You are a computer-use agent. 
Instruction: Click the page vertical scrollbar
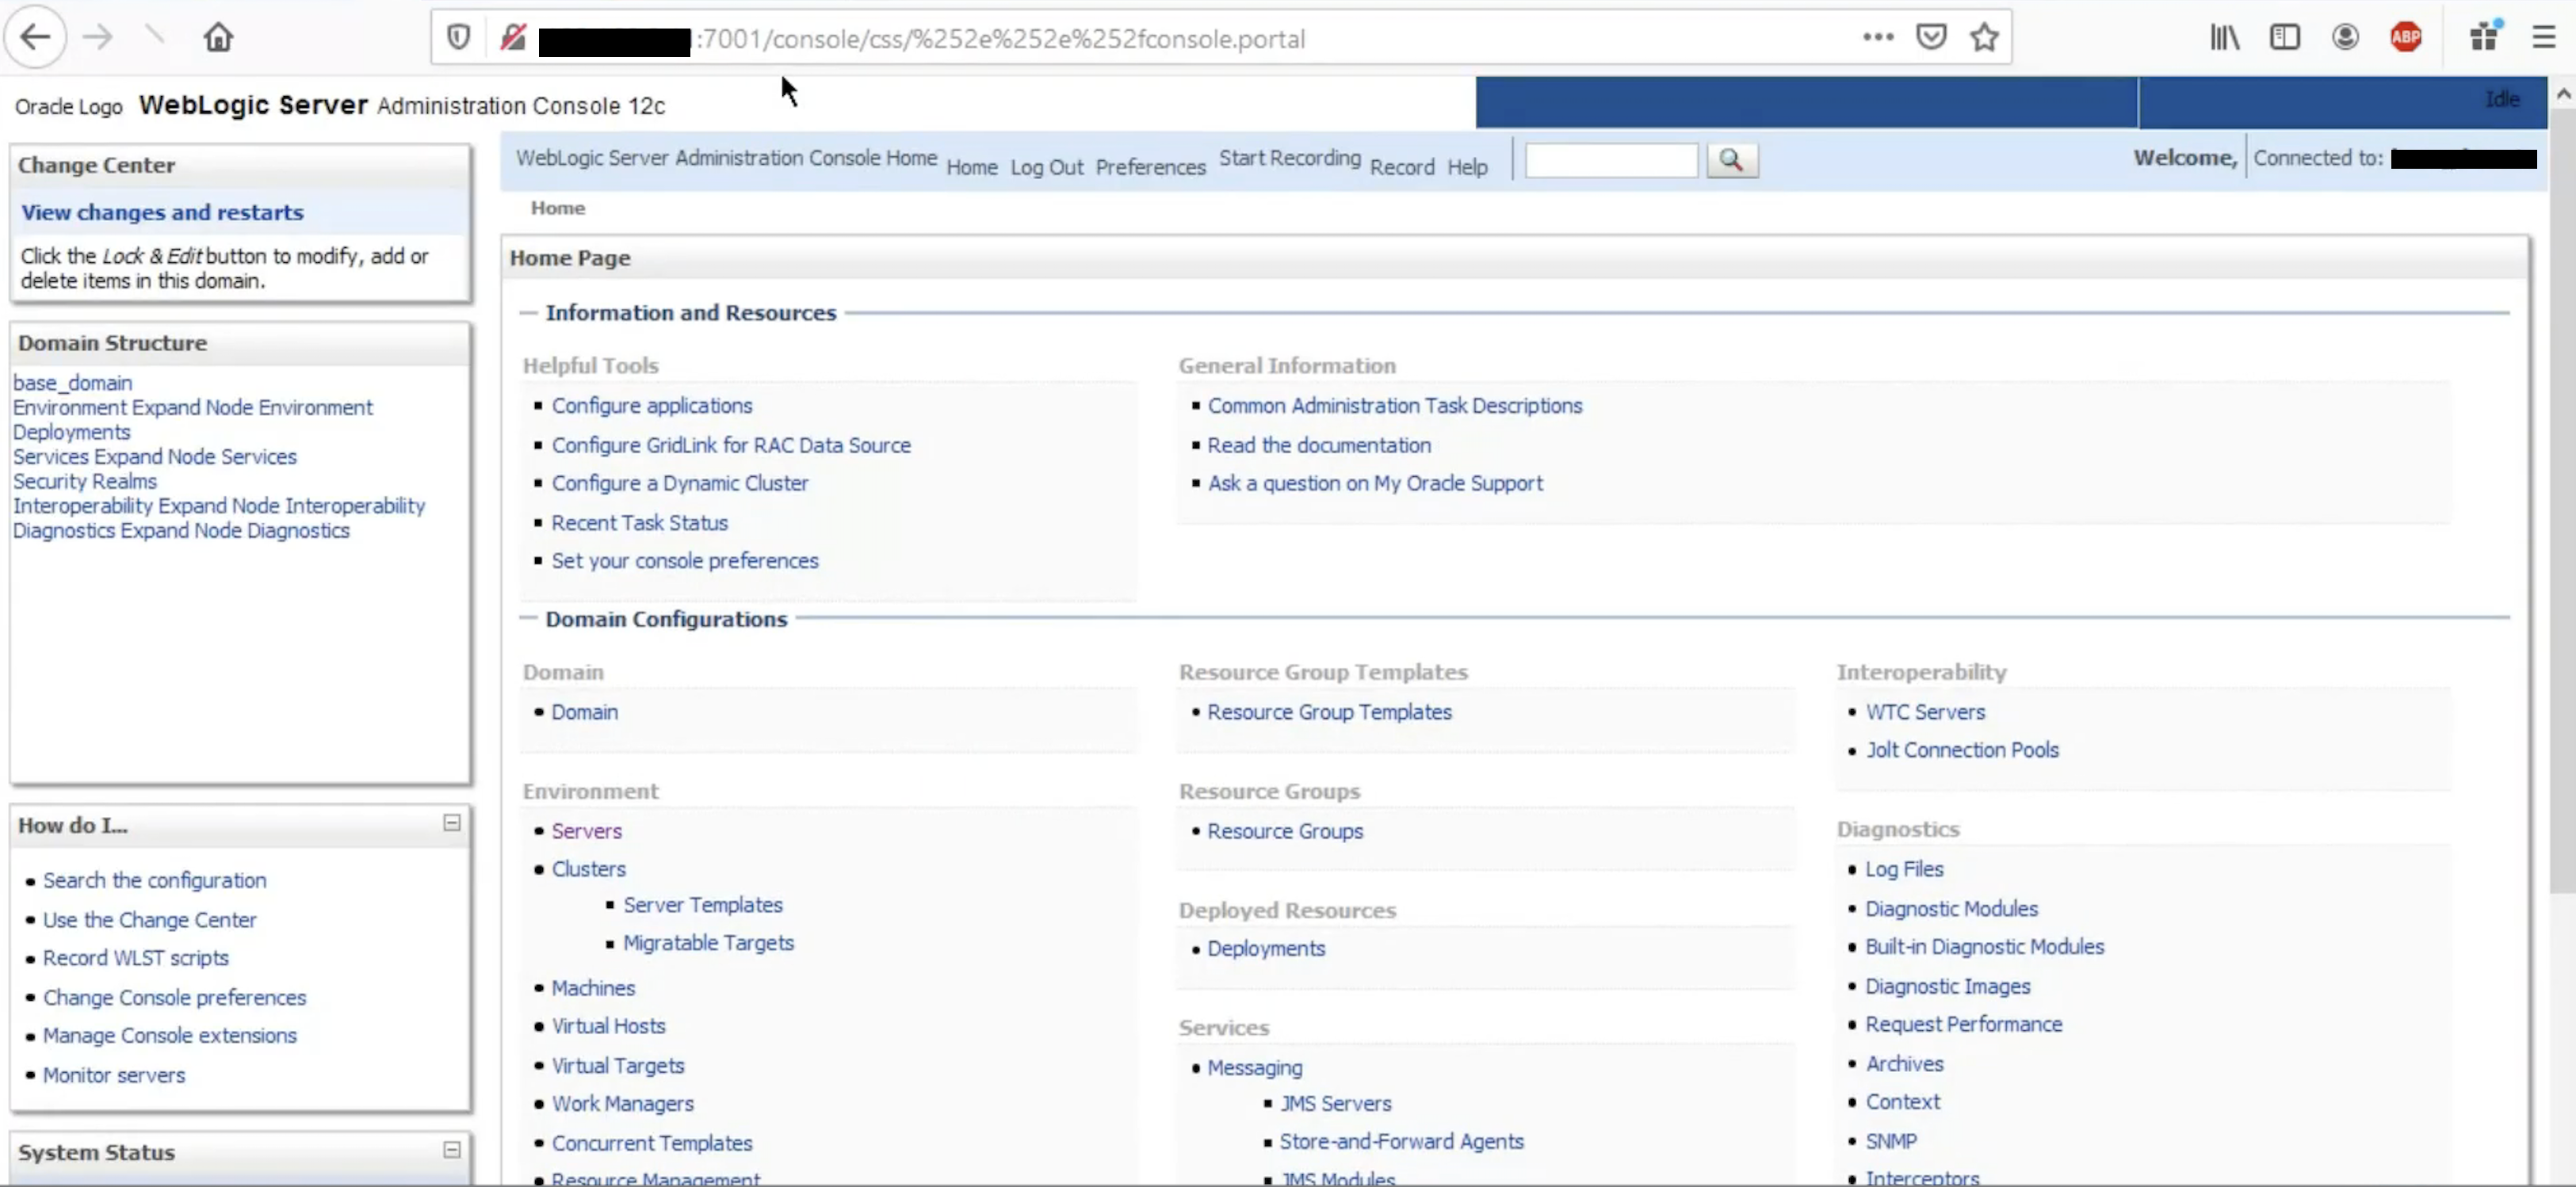click(2563, 500)
